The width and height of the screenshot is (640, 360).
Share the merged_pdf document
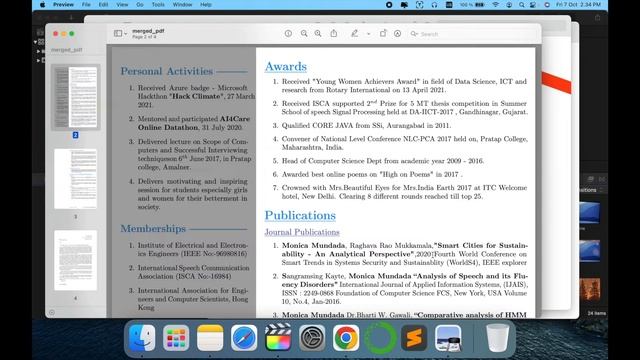(334, 33)
